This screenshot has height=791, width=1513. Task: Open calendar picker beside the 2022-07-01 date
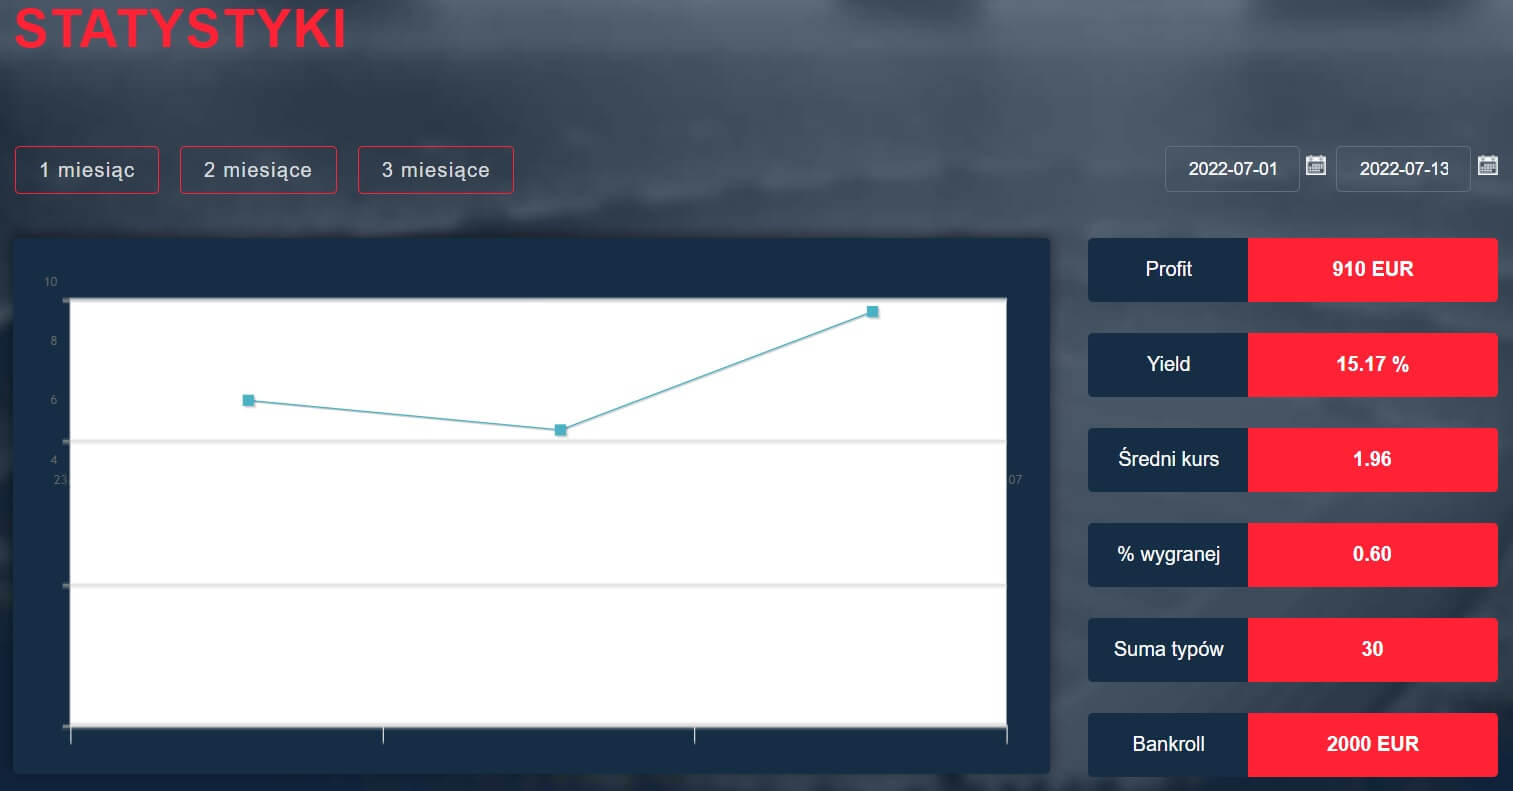point(1316,165)
